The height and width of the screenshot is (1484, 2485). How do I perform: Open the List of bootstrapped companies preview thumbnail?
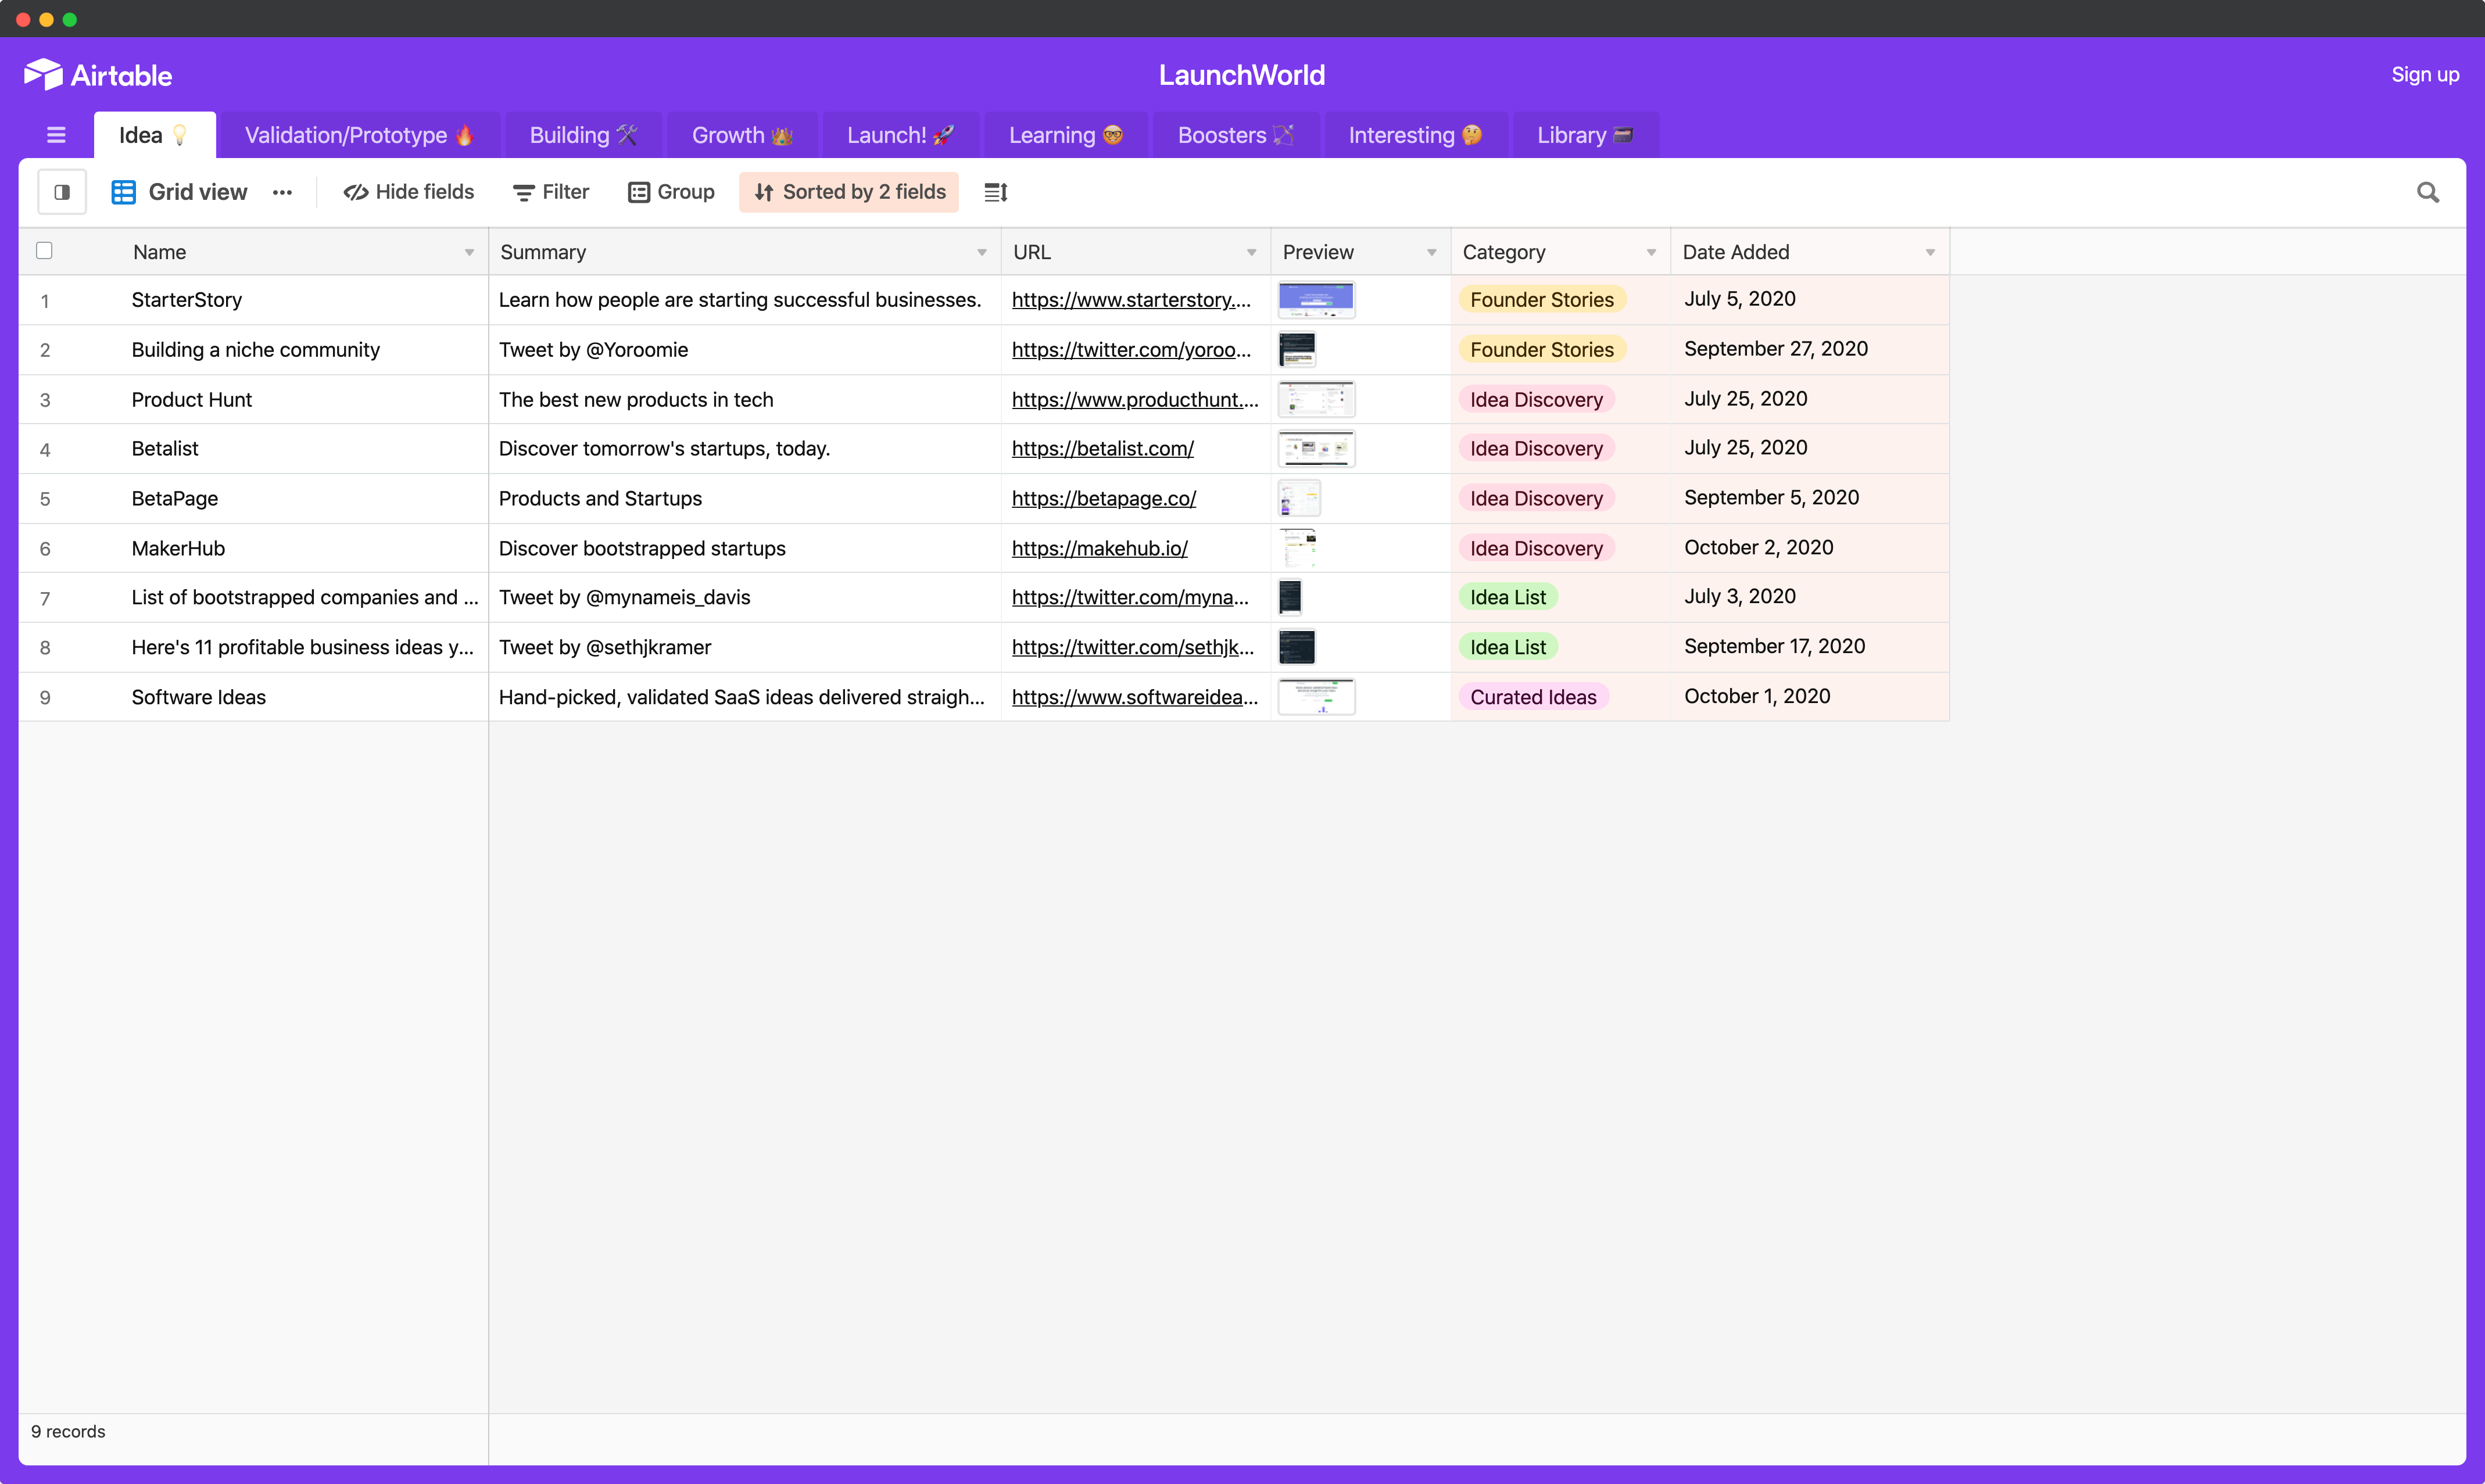click(x=1291, y=598)
